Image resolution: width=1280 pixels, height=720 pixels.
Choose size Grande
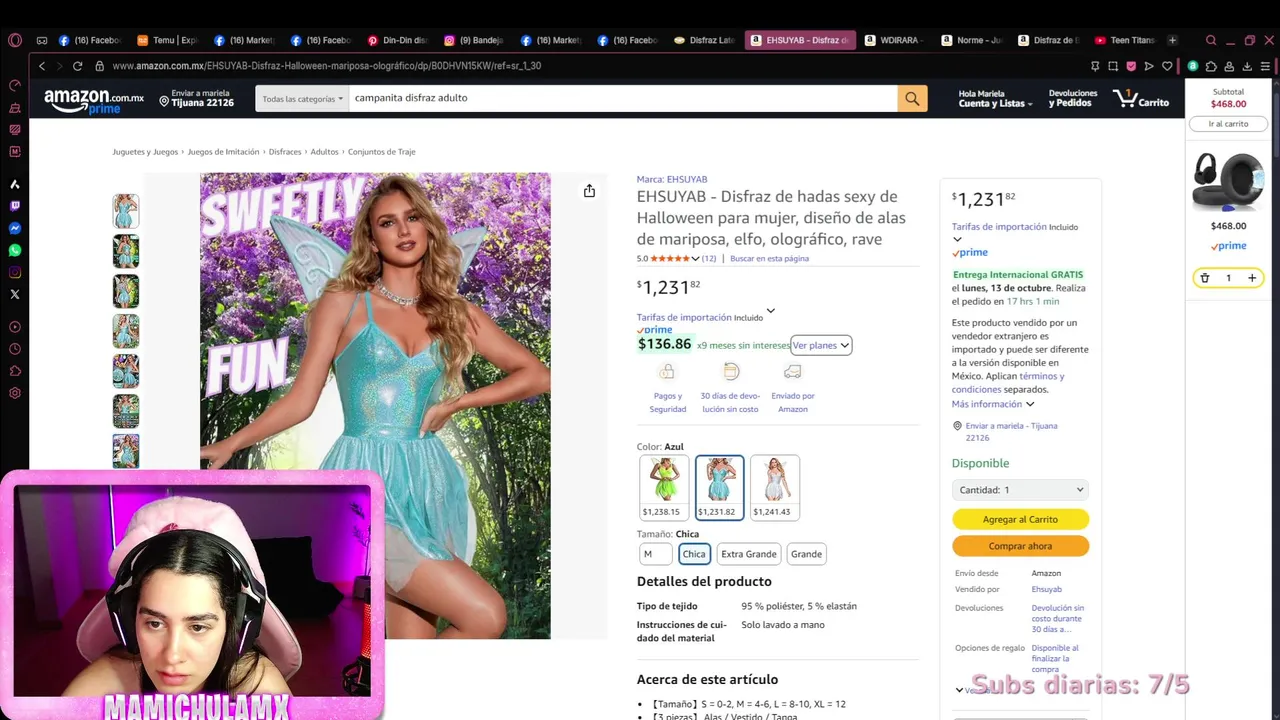[806, 554]
